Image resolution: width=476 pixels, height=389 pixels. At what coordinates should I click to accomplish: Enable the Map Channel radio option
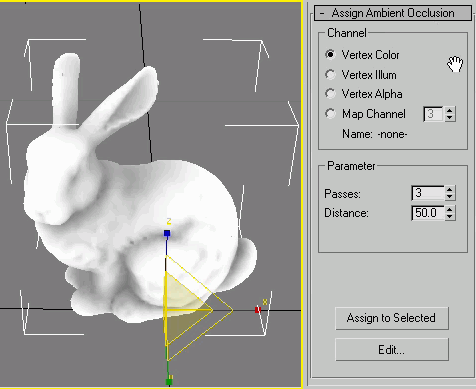(330, 114)
